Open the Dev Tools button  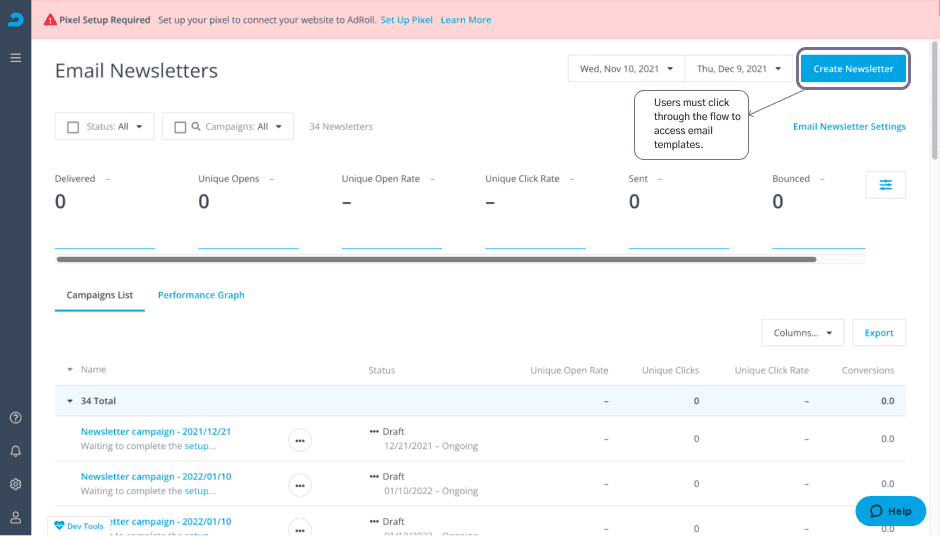(79, 526)
